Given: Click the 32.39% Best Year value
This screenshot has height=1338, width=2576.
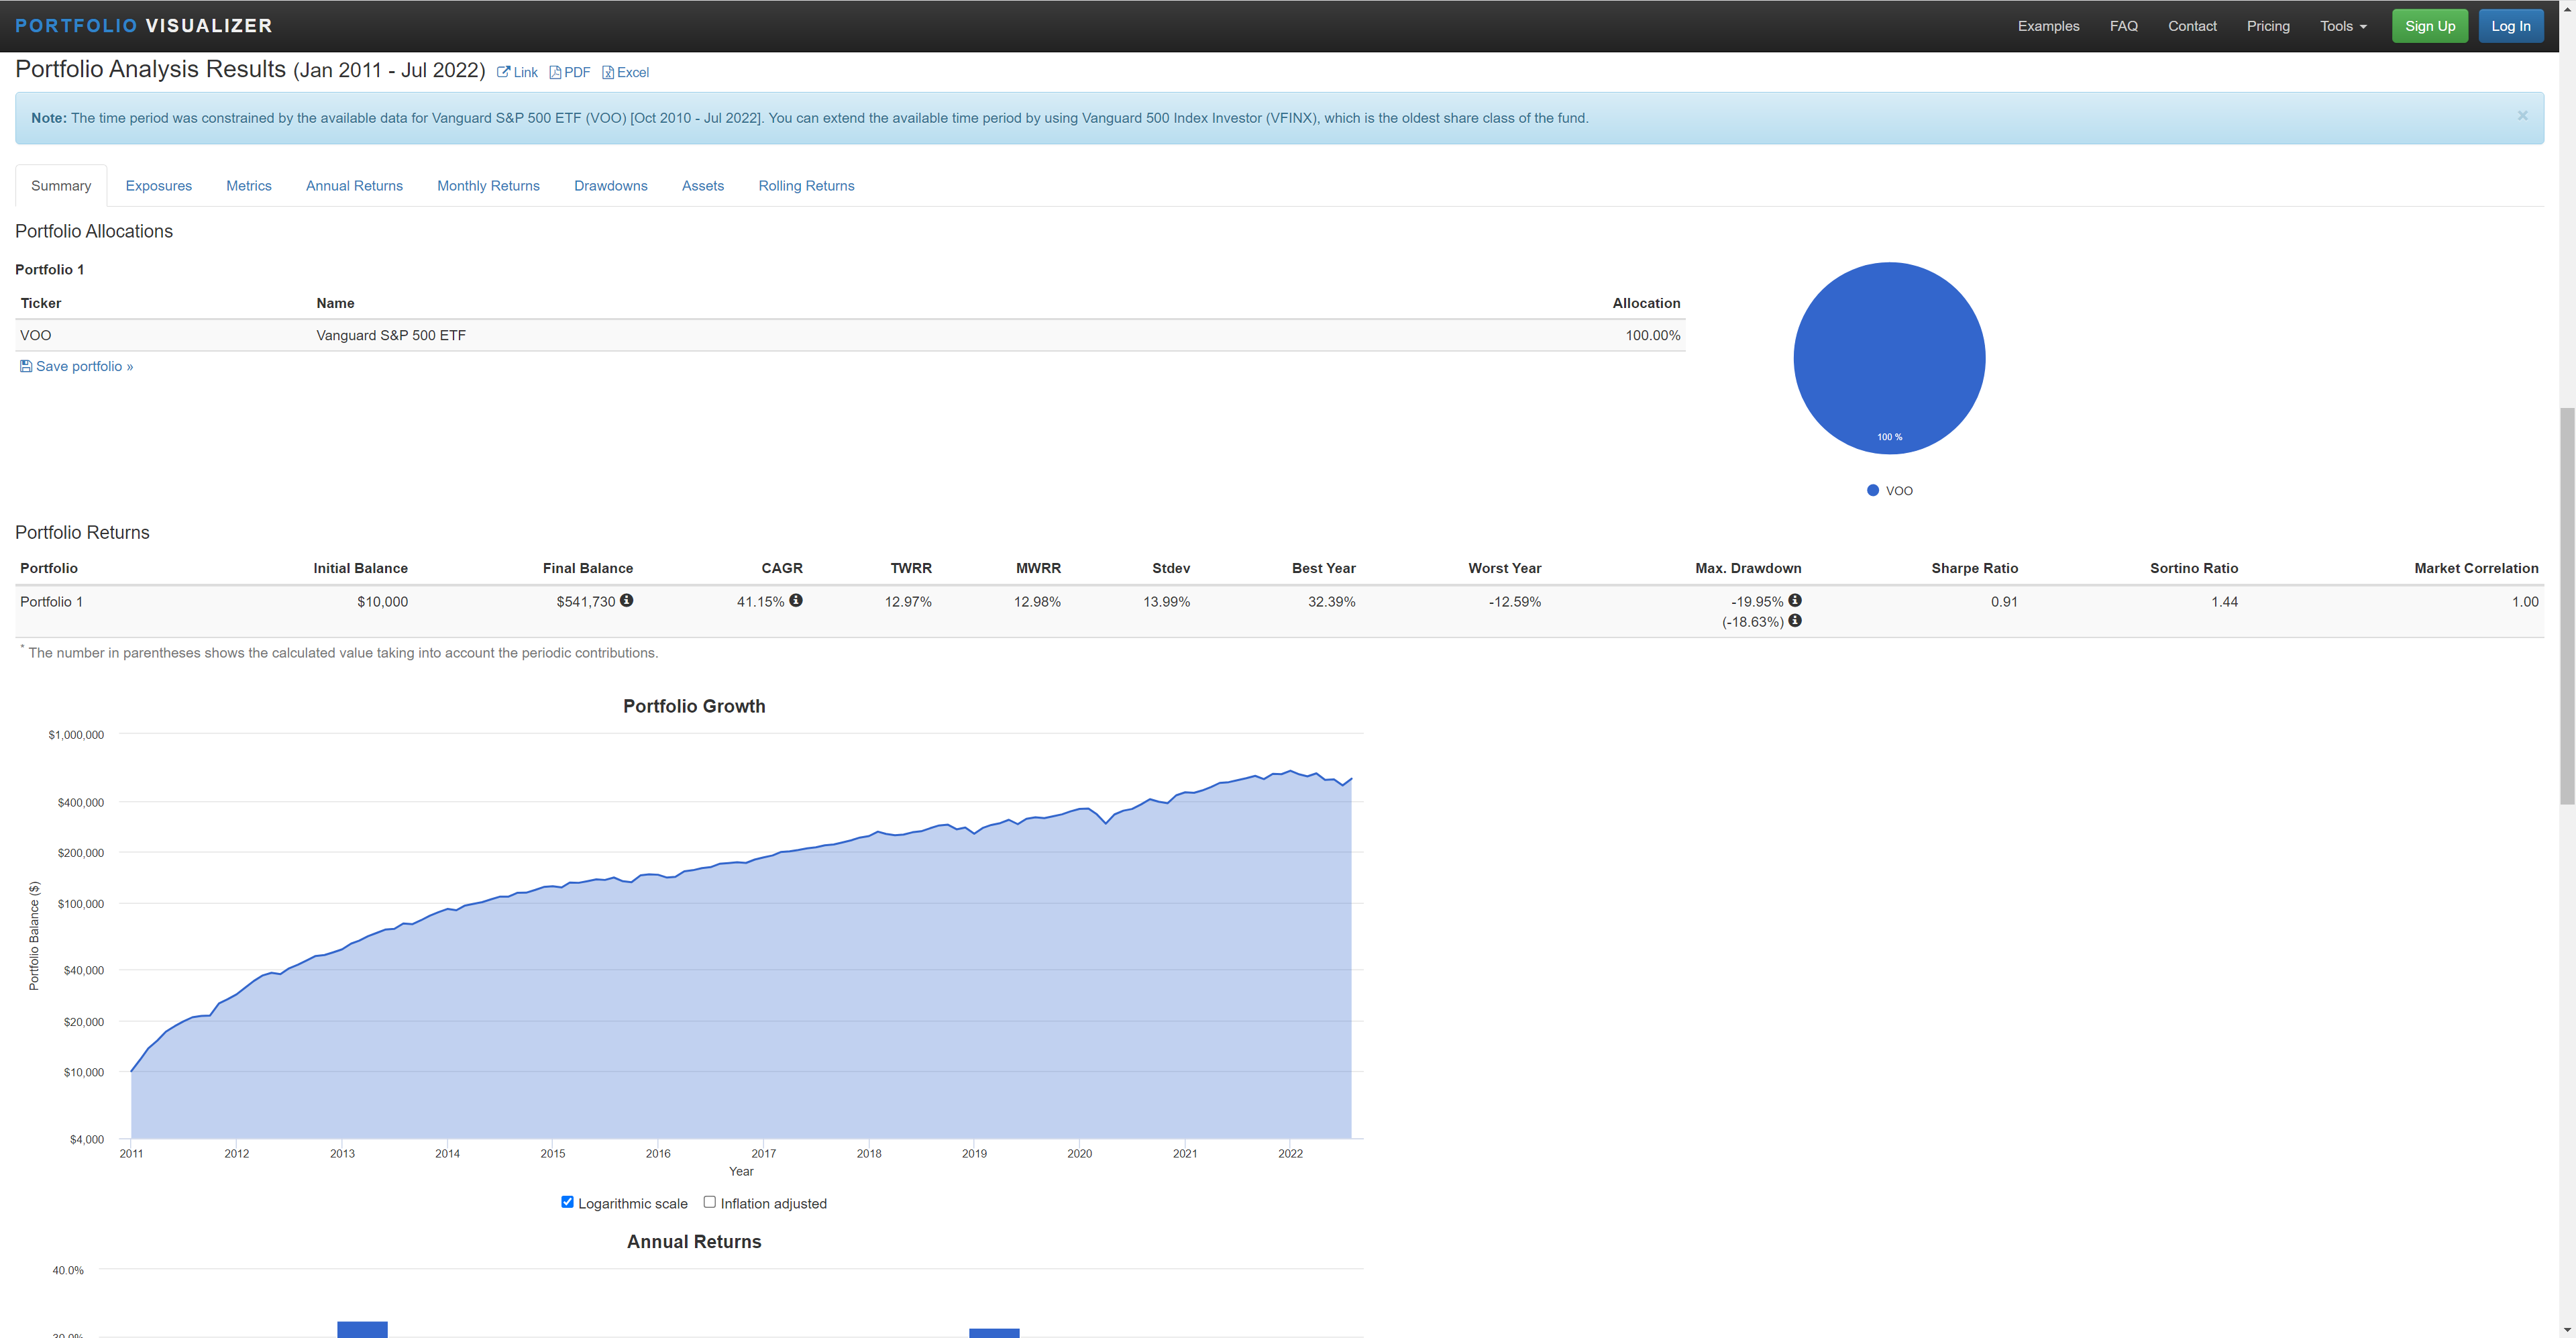Looking at the screenshot, I should 1331,602.
